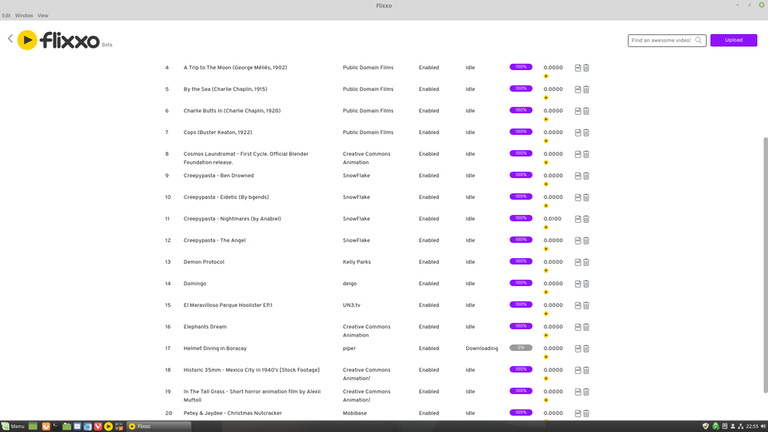Open file icon for Petey & Jaydee
The width and height of the screenshot is (768, 432).
click(578, 413)
